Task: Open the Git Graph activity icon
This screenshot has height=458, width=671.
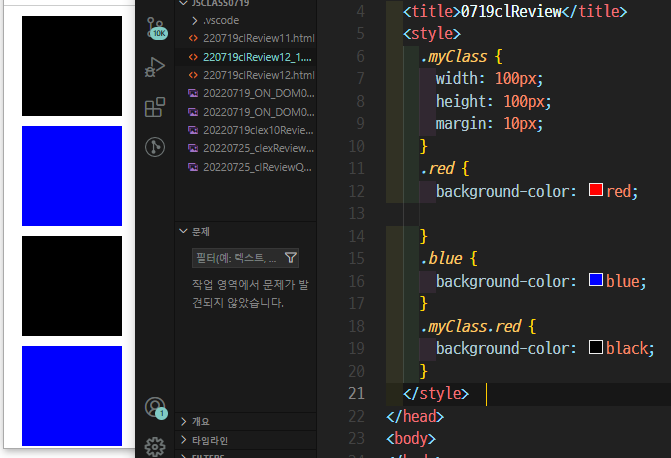Action: (155, 147)
